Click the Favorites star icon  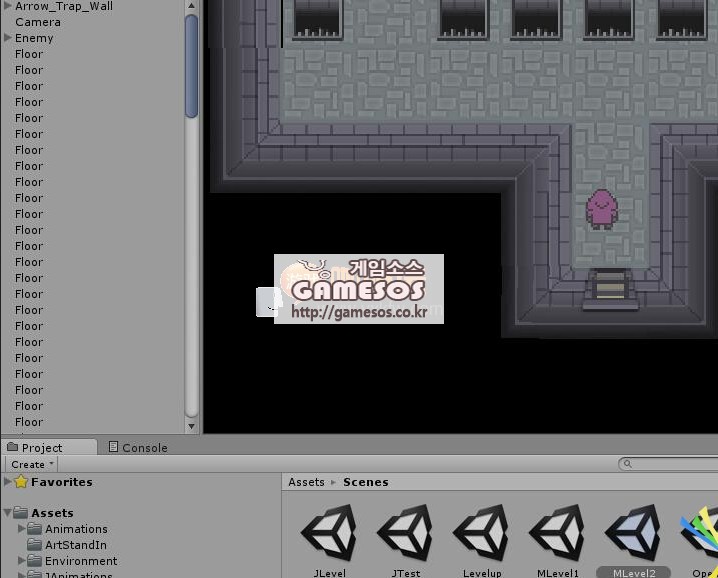tap(21, 482)
